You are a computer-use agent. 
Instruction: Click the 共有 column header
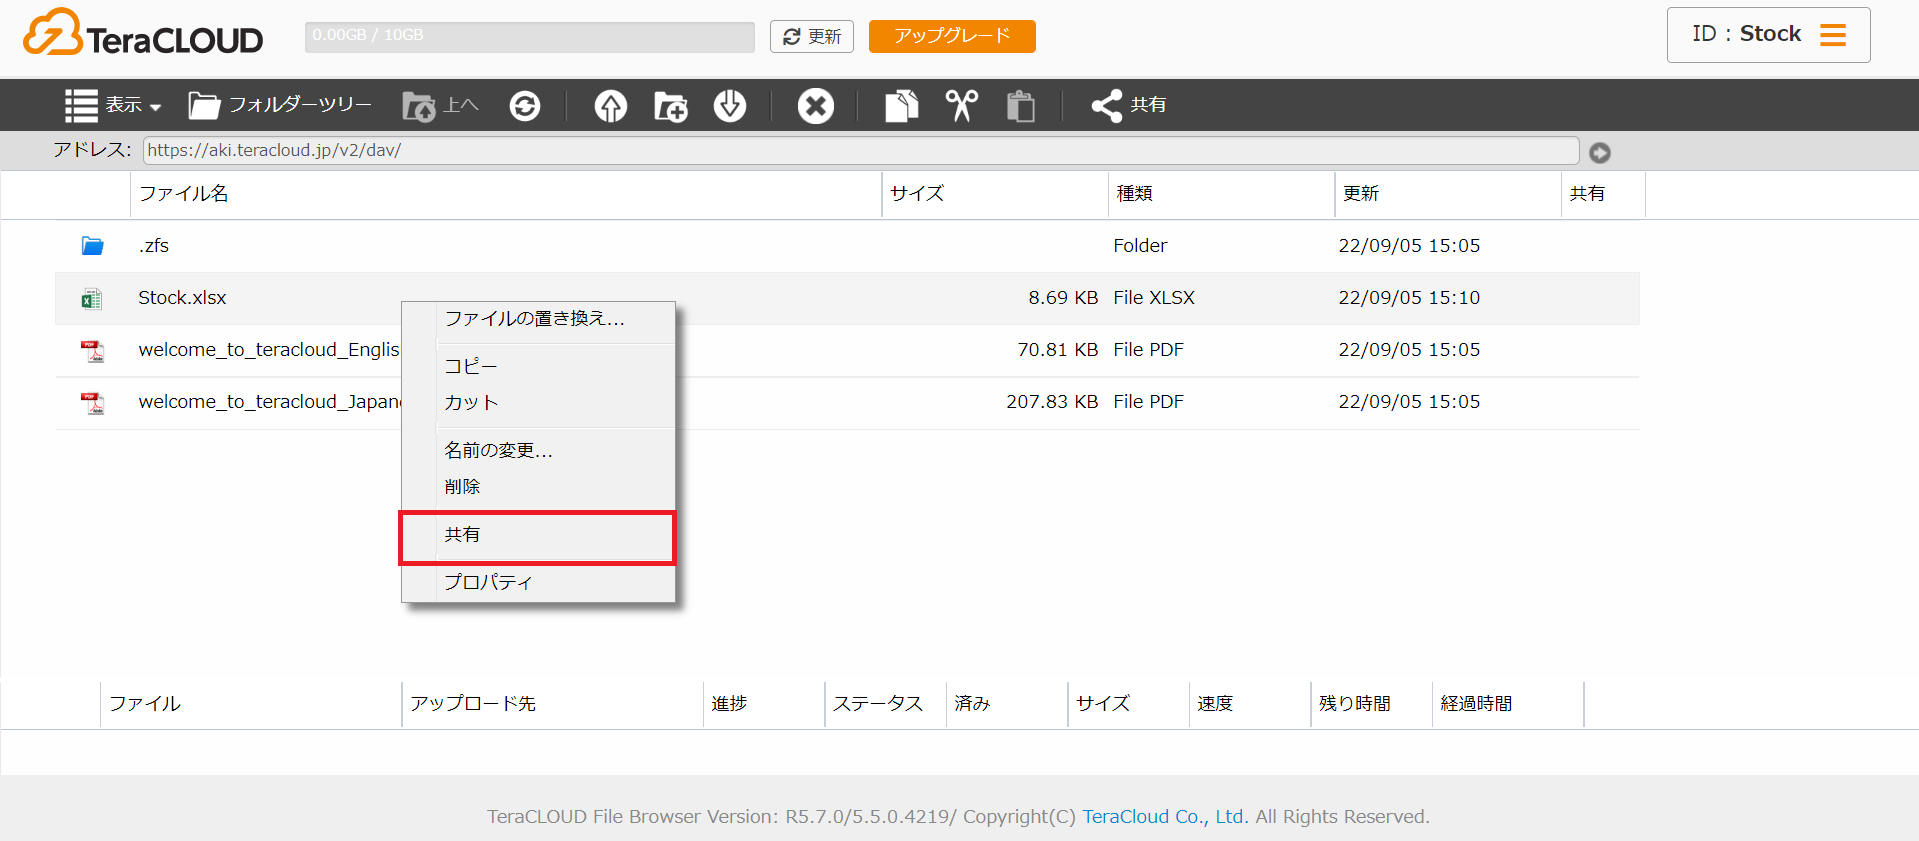[1603, 194]
